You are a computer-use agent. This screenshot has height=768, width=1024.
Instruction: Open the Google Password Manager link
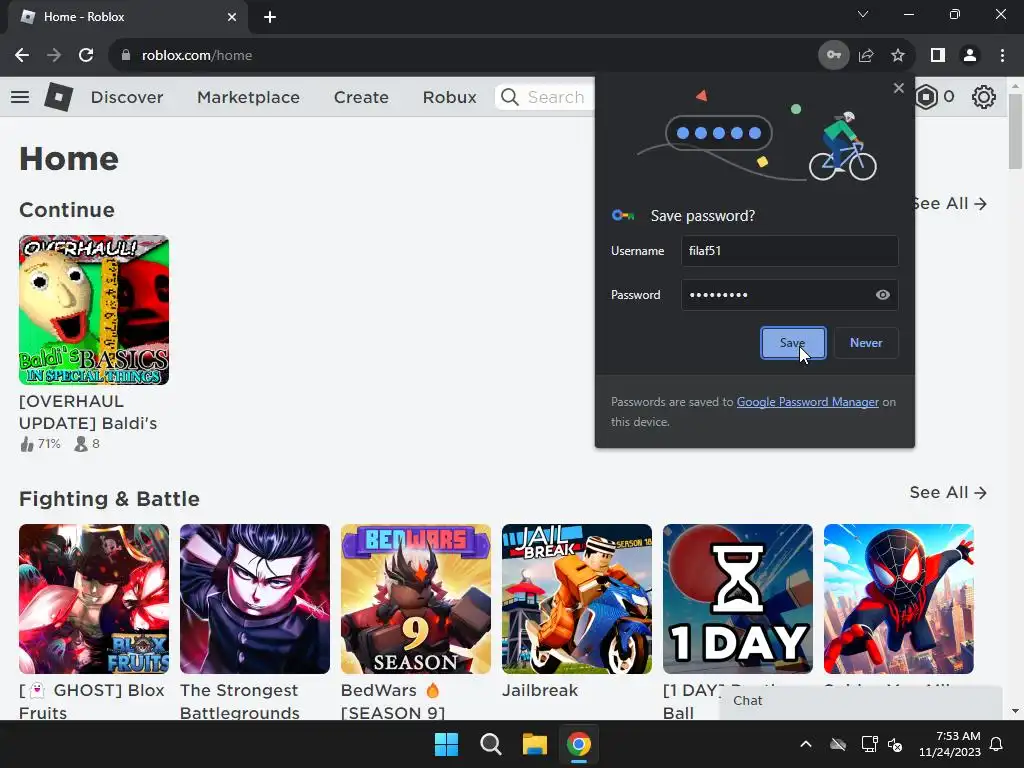tap(807, 402)
